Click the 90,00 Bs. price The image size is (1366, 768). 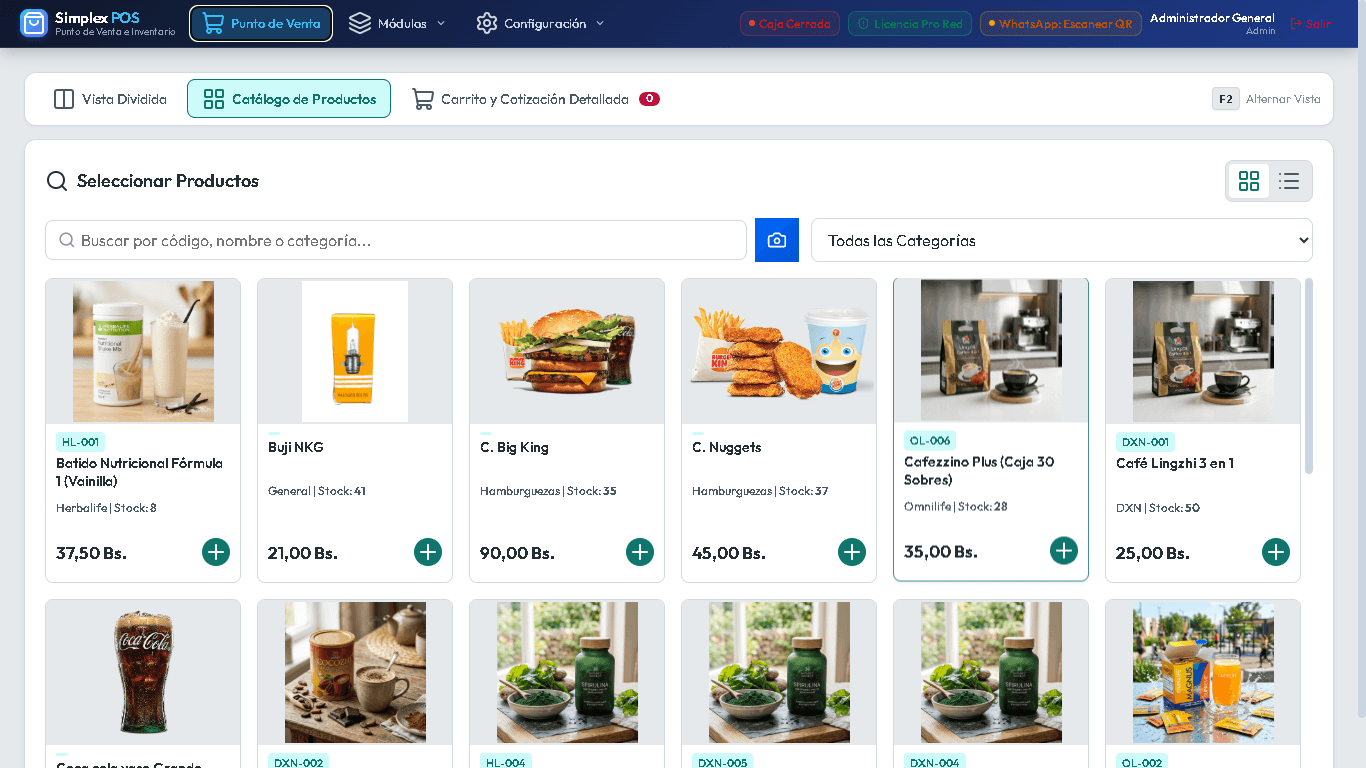pos(517,553)
